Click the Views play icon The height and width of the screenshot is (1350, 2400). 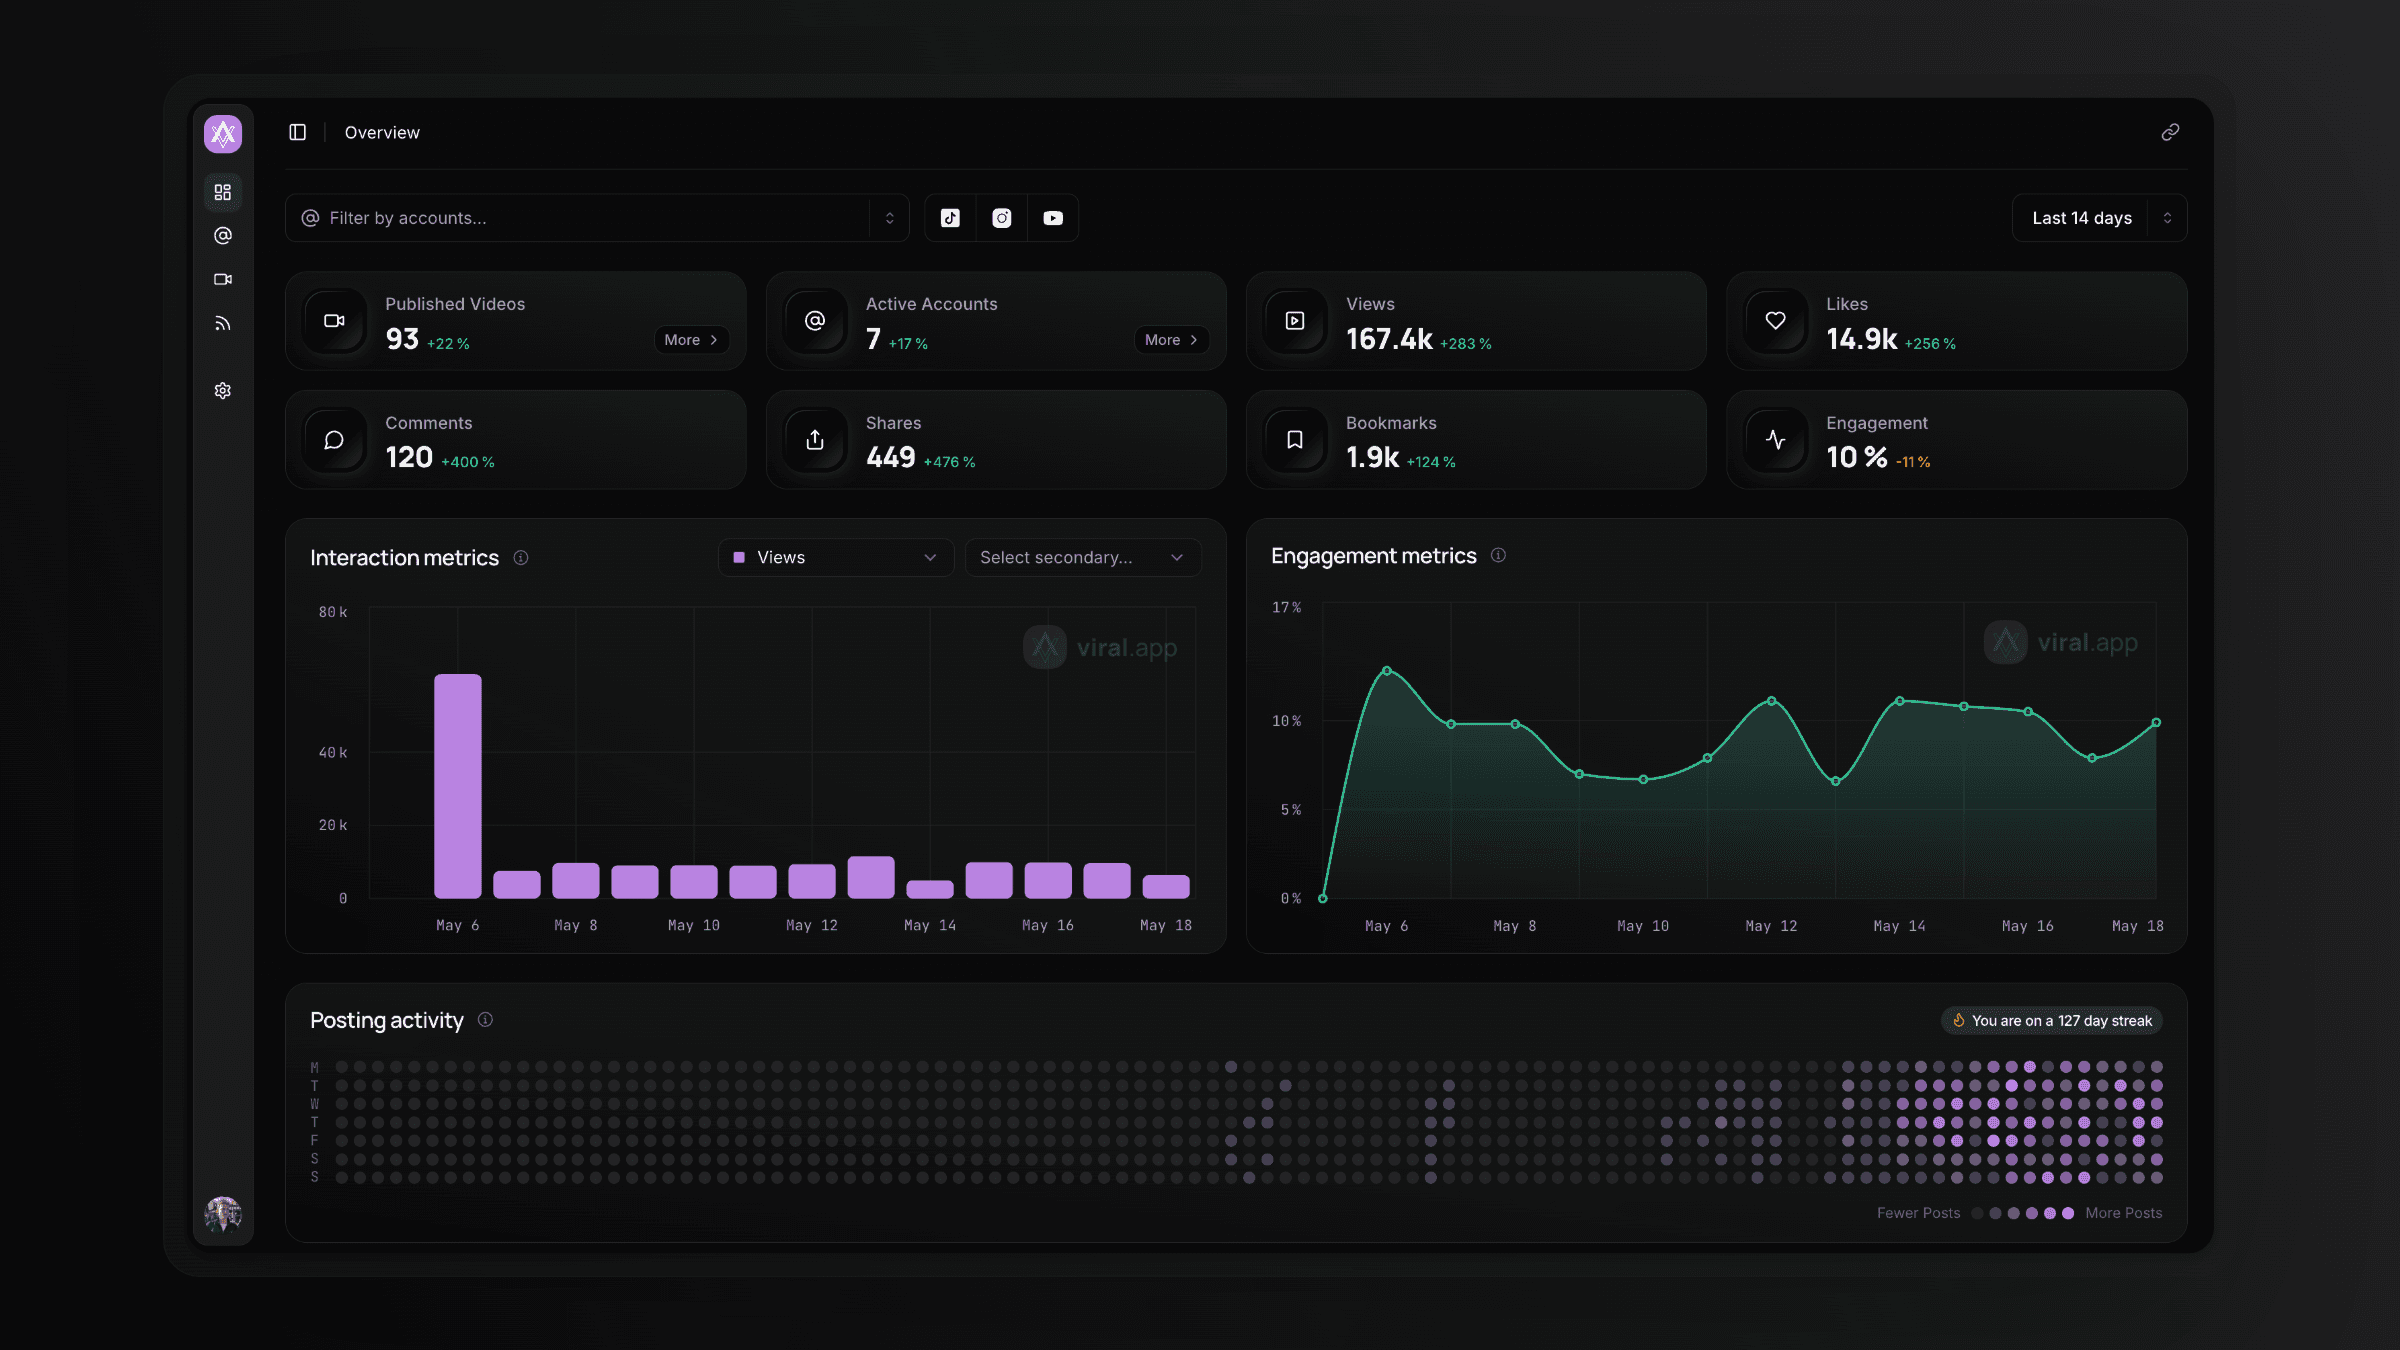pyautogui.click(x=1295, y=321)
